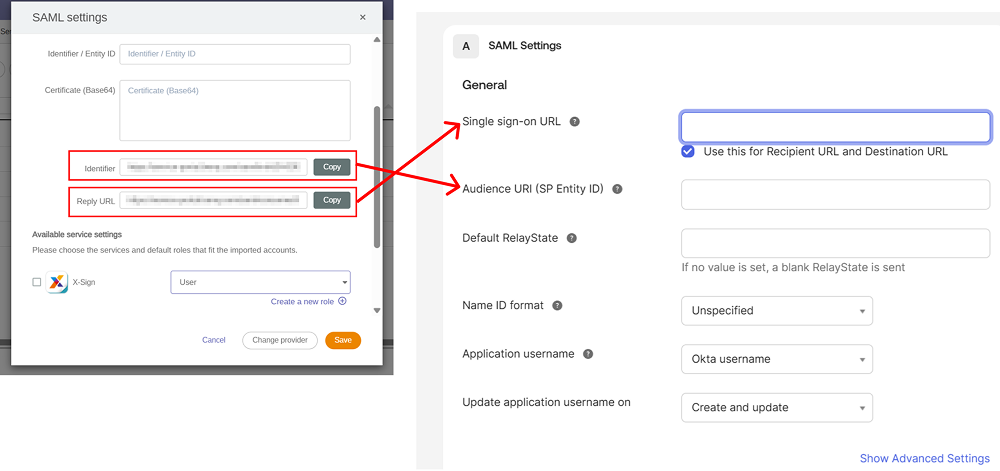The image size is (1000, 471).
Task: Click the Audience URI input field
Action: [835, 194]
